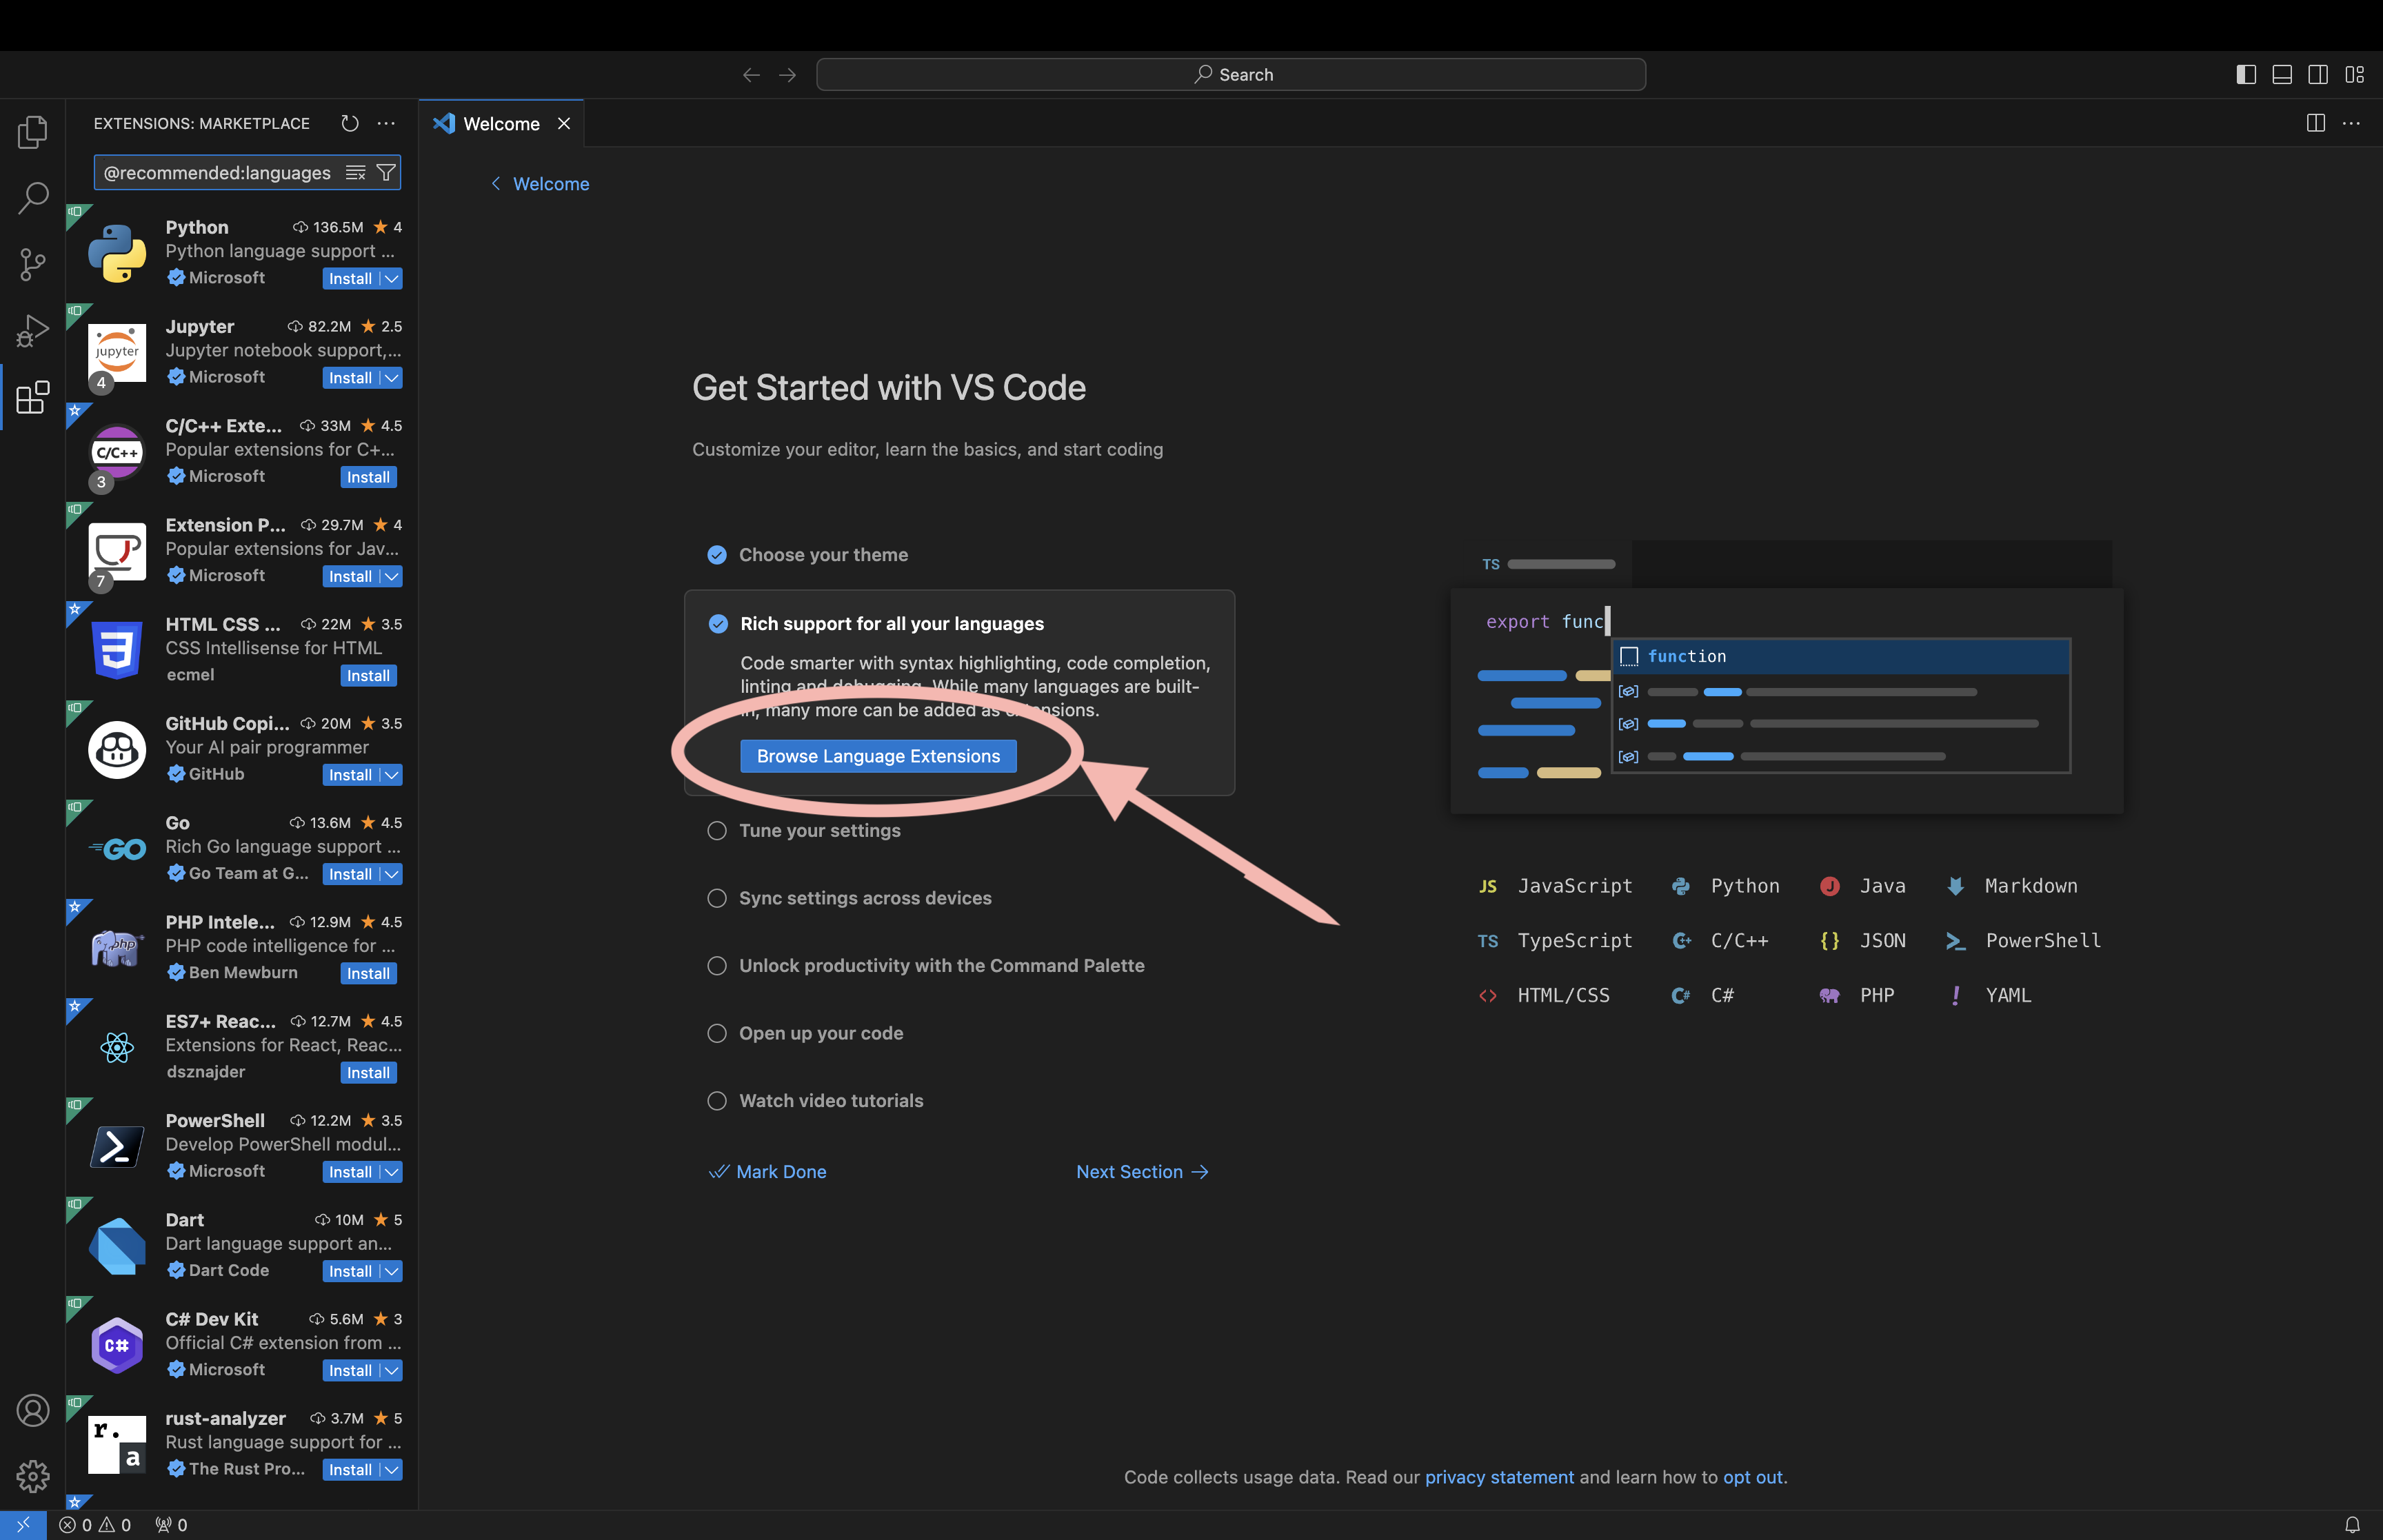The height and width of the screenshot is (1540, 2383).
Task: Open the Dart extension logo
Action: (x=117, y=1245)
